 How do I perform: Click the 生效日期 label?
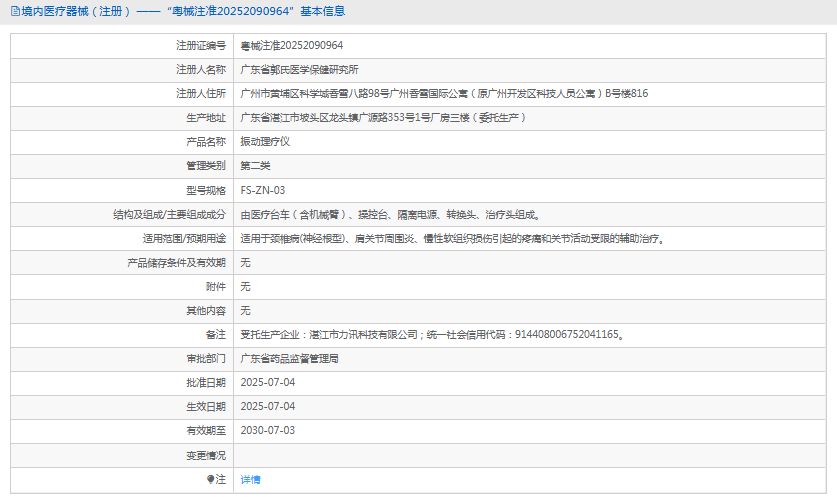(x=206, y=407)
